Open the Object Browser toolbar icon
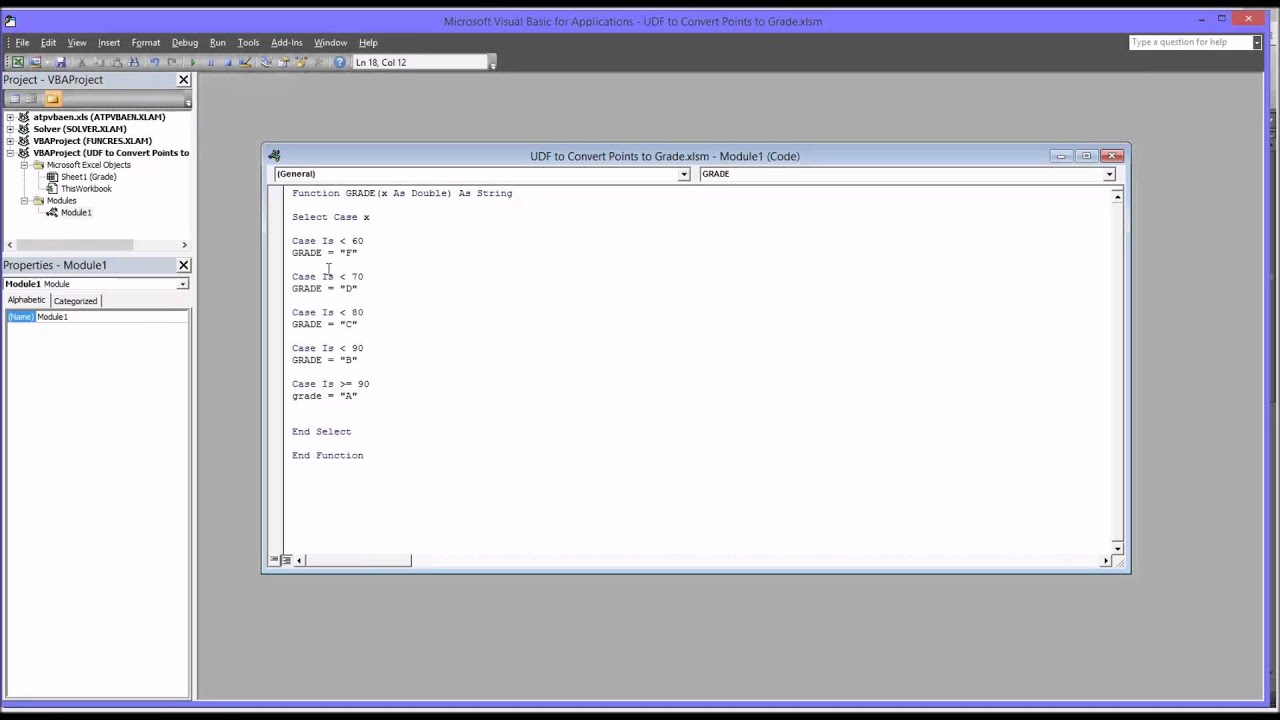 tap(301, 62)
